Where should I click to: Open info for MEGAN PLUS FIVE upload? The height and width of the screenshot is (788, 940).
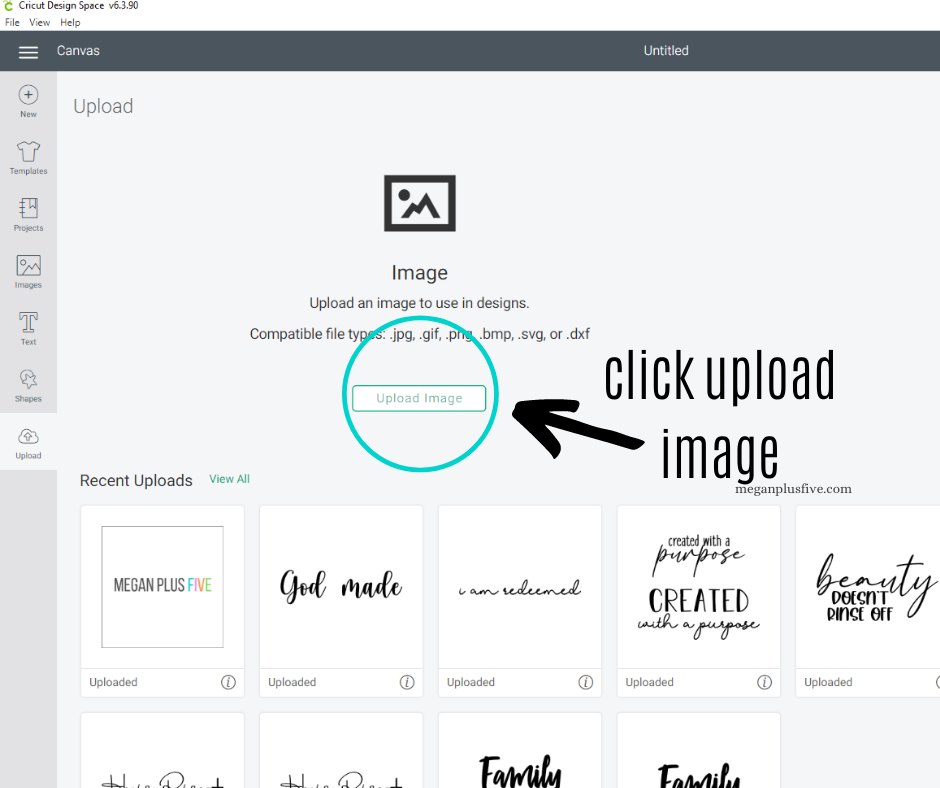pos(228,682)
